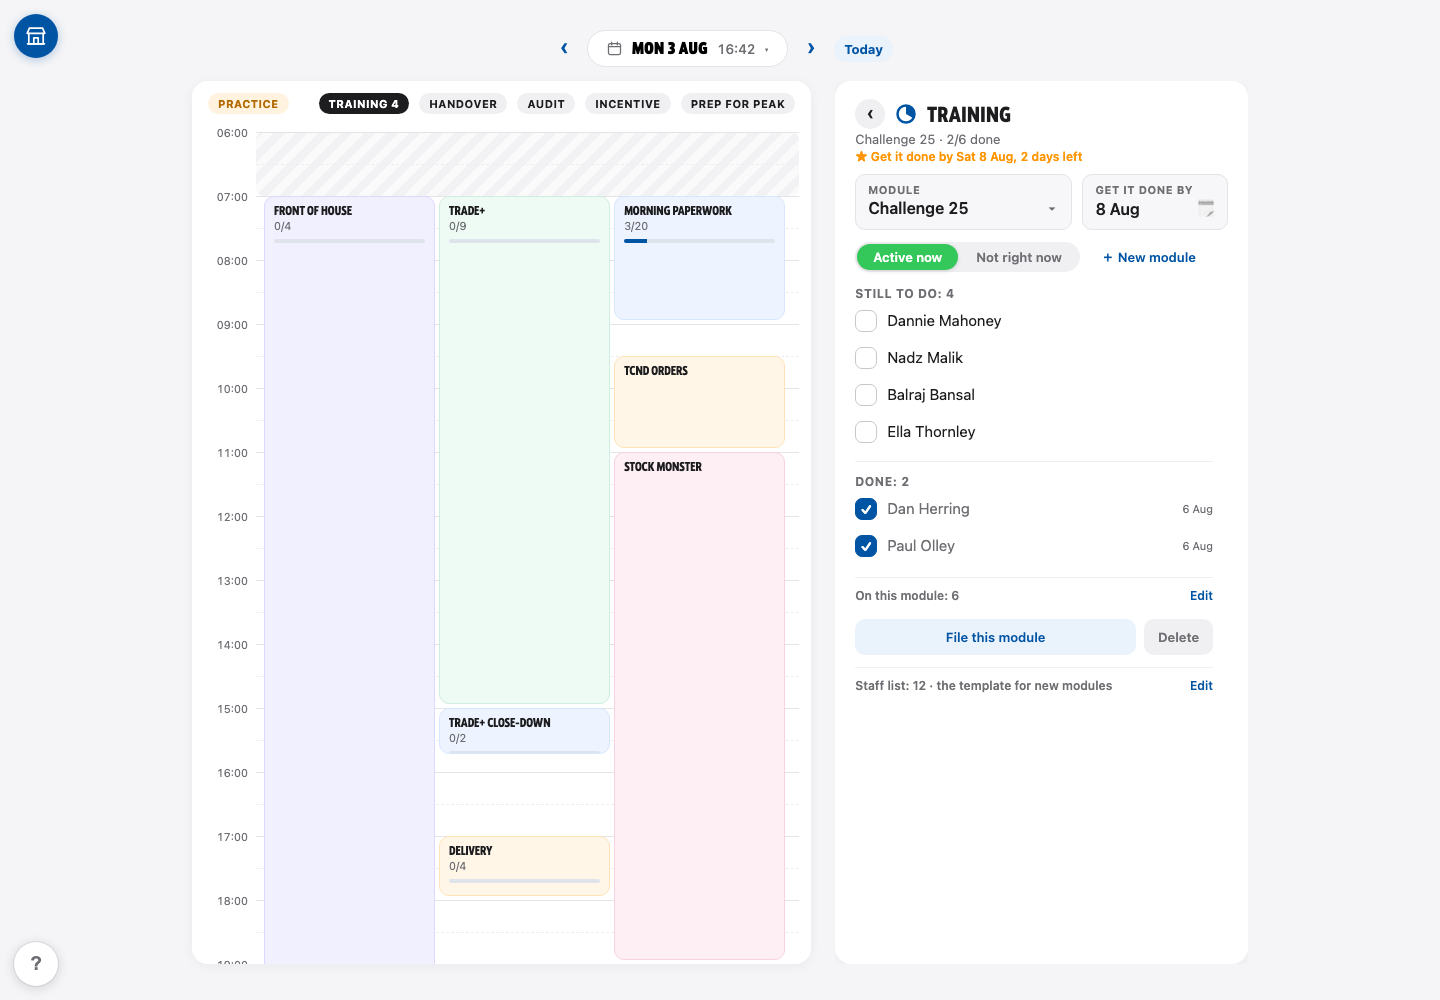The image size is (1440, 1000).
Task: Tick the Ella Thornley checkbox
Action: (866, 432)
